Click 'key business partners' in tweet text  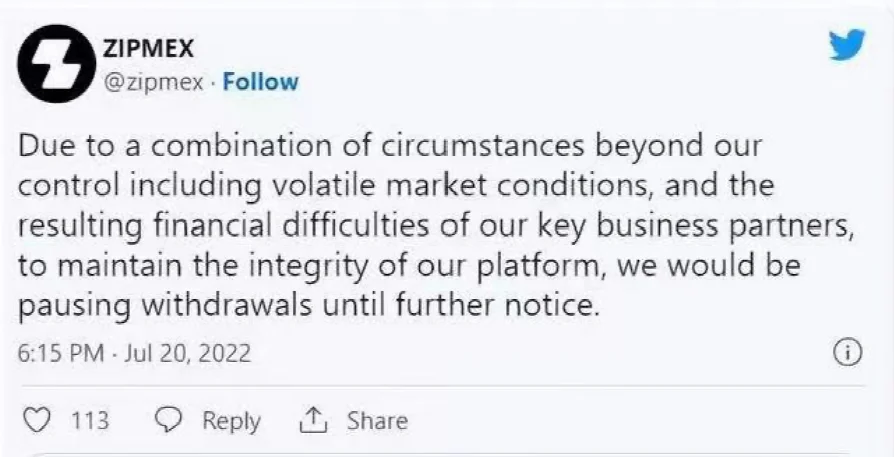(x=704, y=225)
